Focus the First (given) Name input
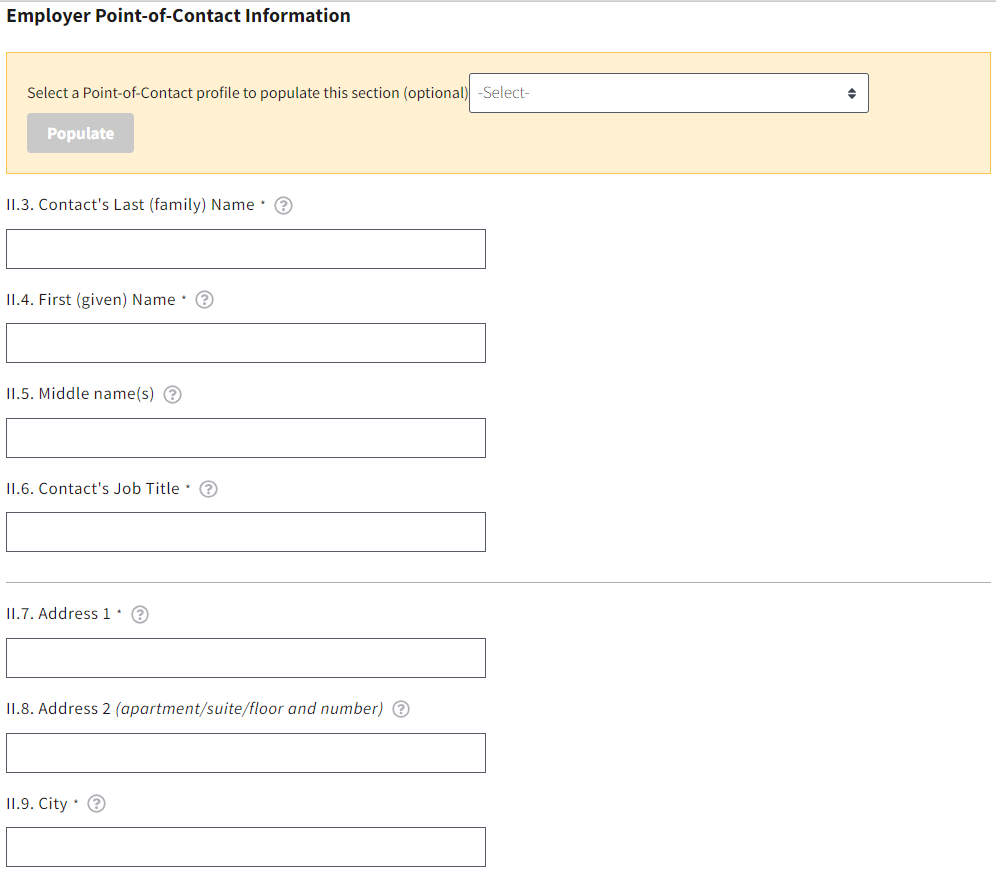Viewport: 996px width, 881px height. tap(246, 343)
